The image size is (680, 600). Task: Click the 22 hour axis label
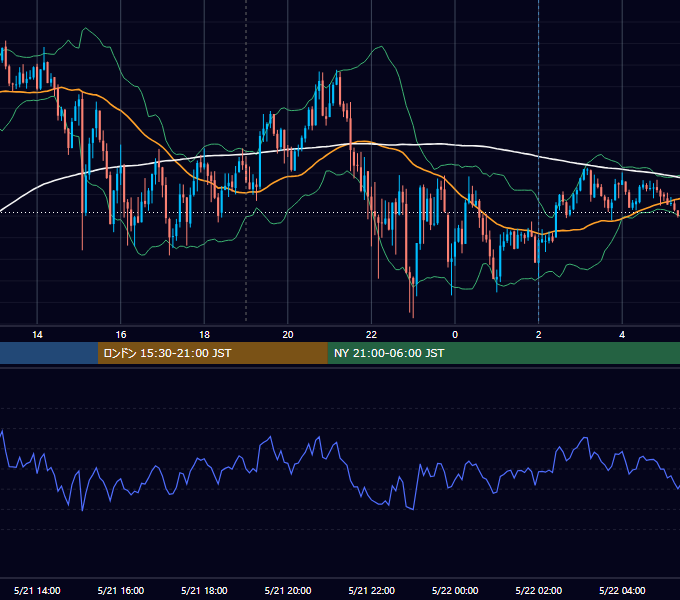click(x=371, y=335)
